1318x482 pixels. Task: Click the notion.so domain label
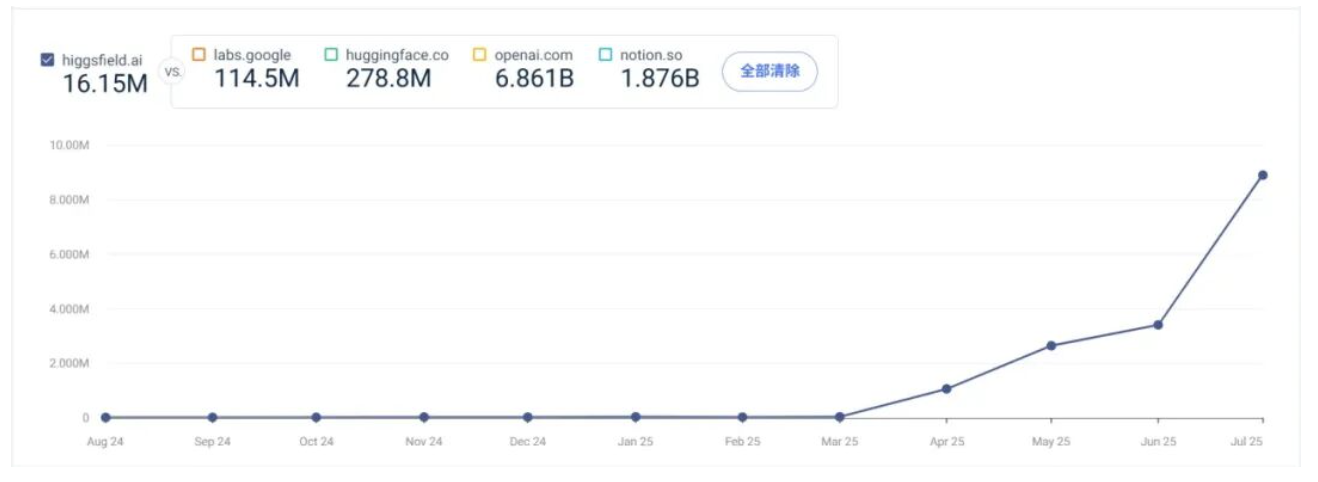[650, 55]
